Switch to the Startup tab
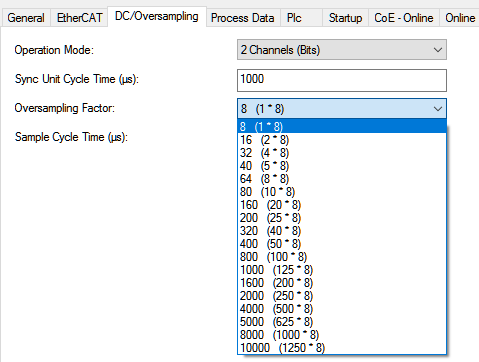 pyautogui.click(x=345, y=18)
